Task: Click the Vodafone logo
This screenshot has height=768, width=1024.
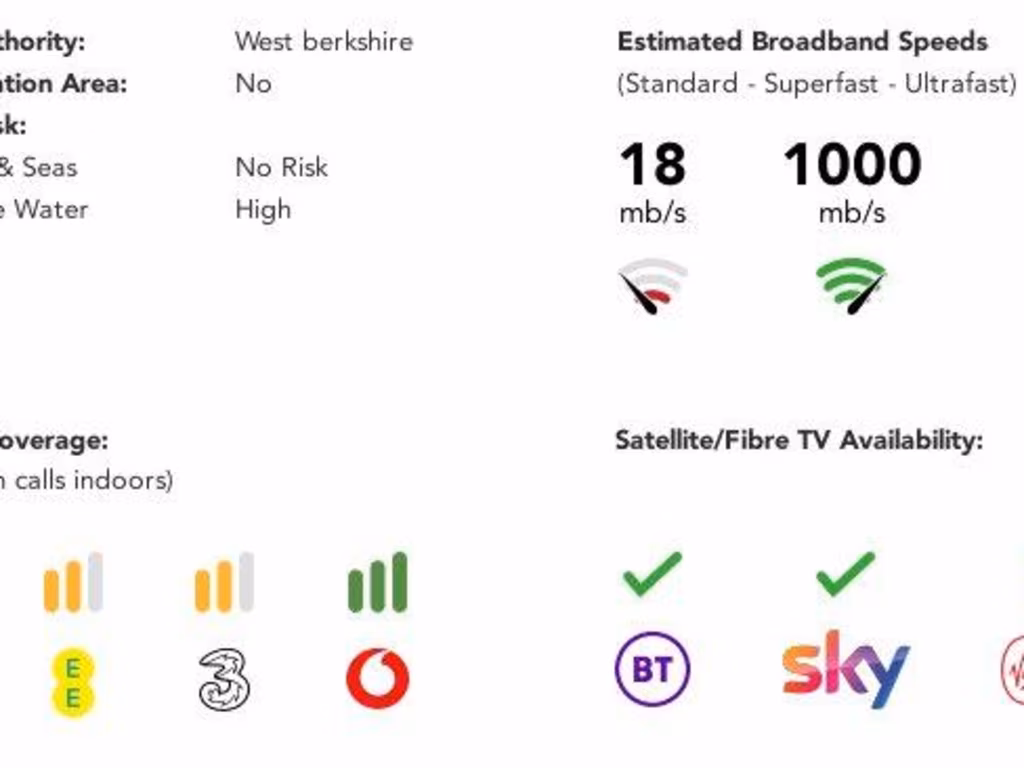Action: pos(377,679)
